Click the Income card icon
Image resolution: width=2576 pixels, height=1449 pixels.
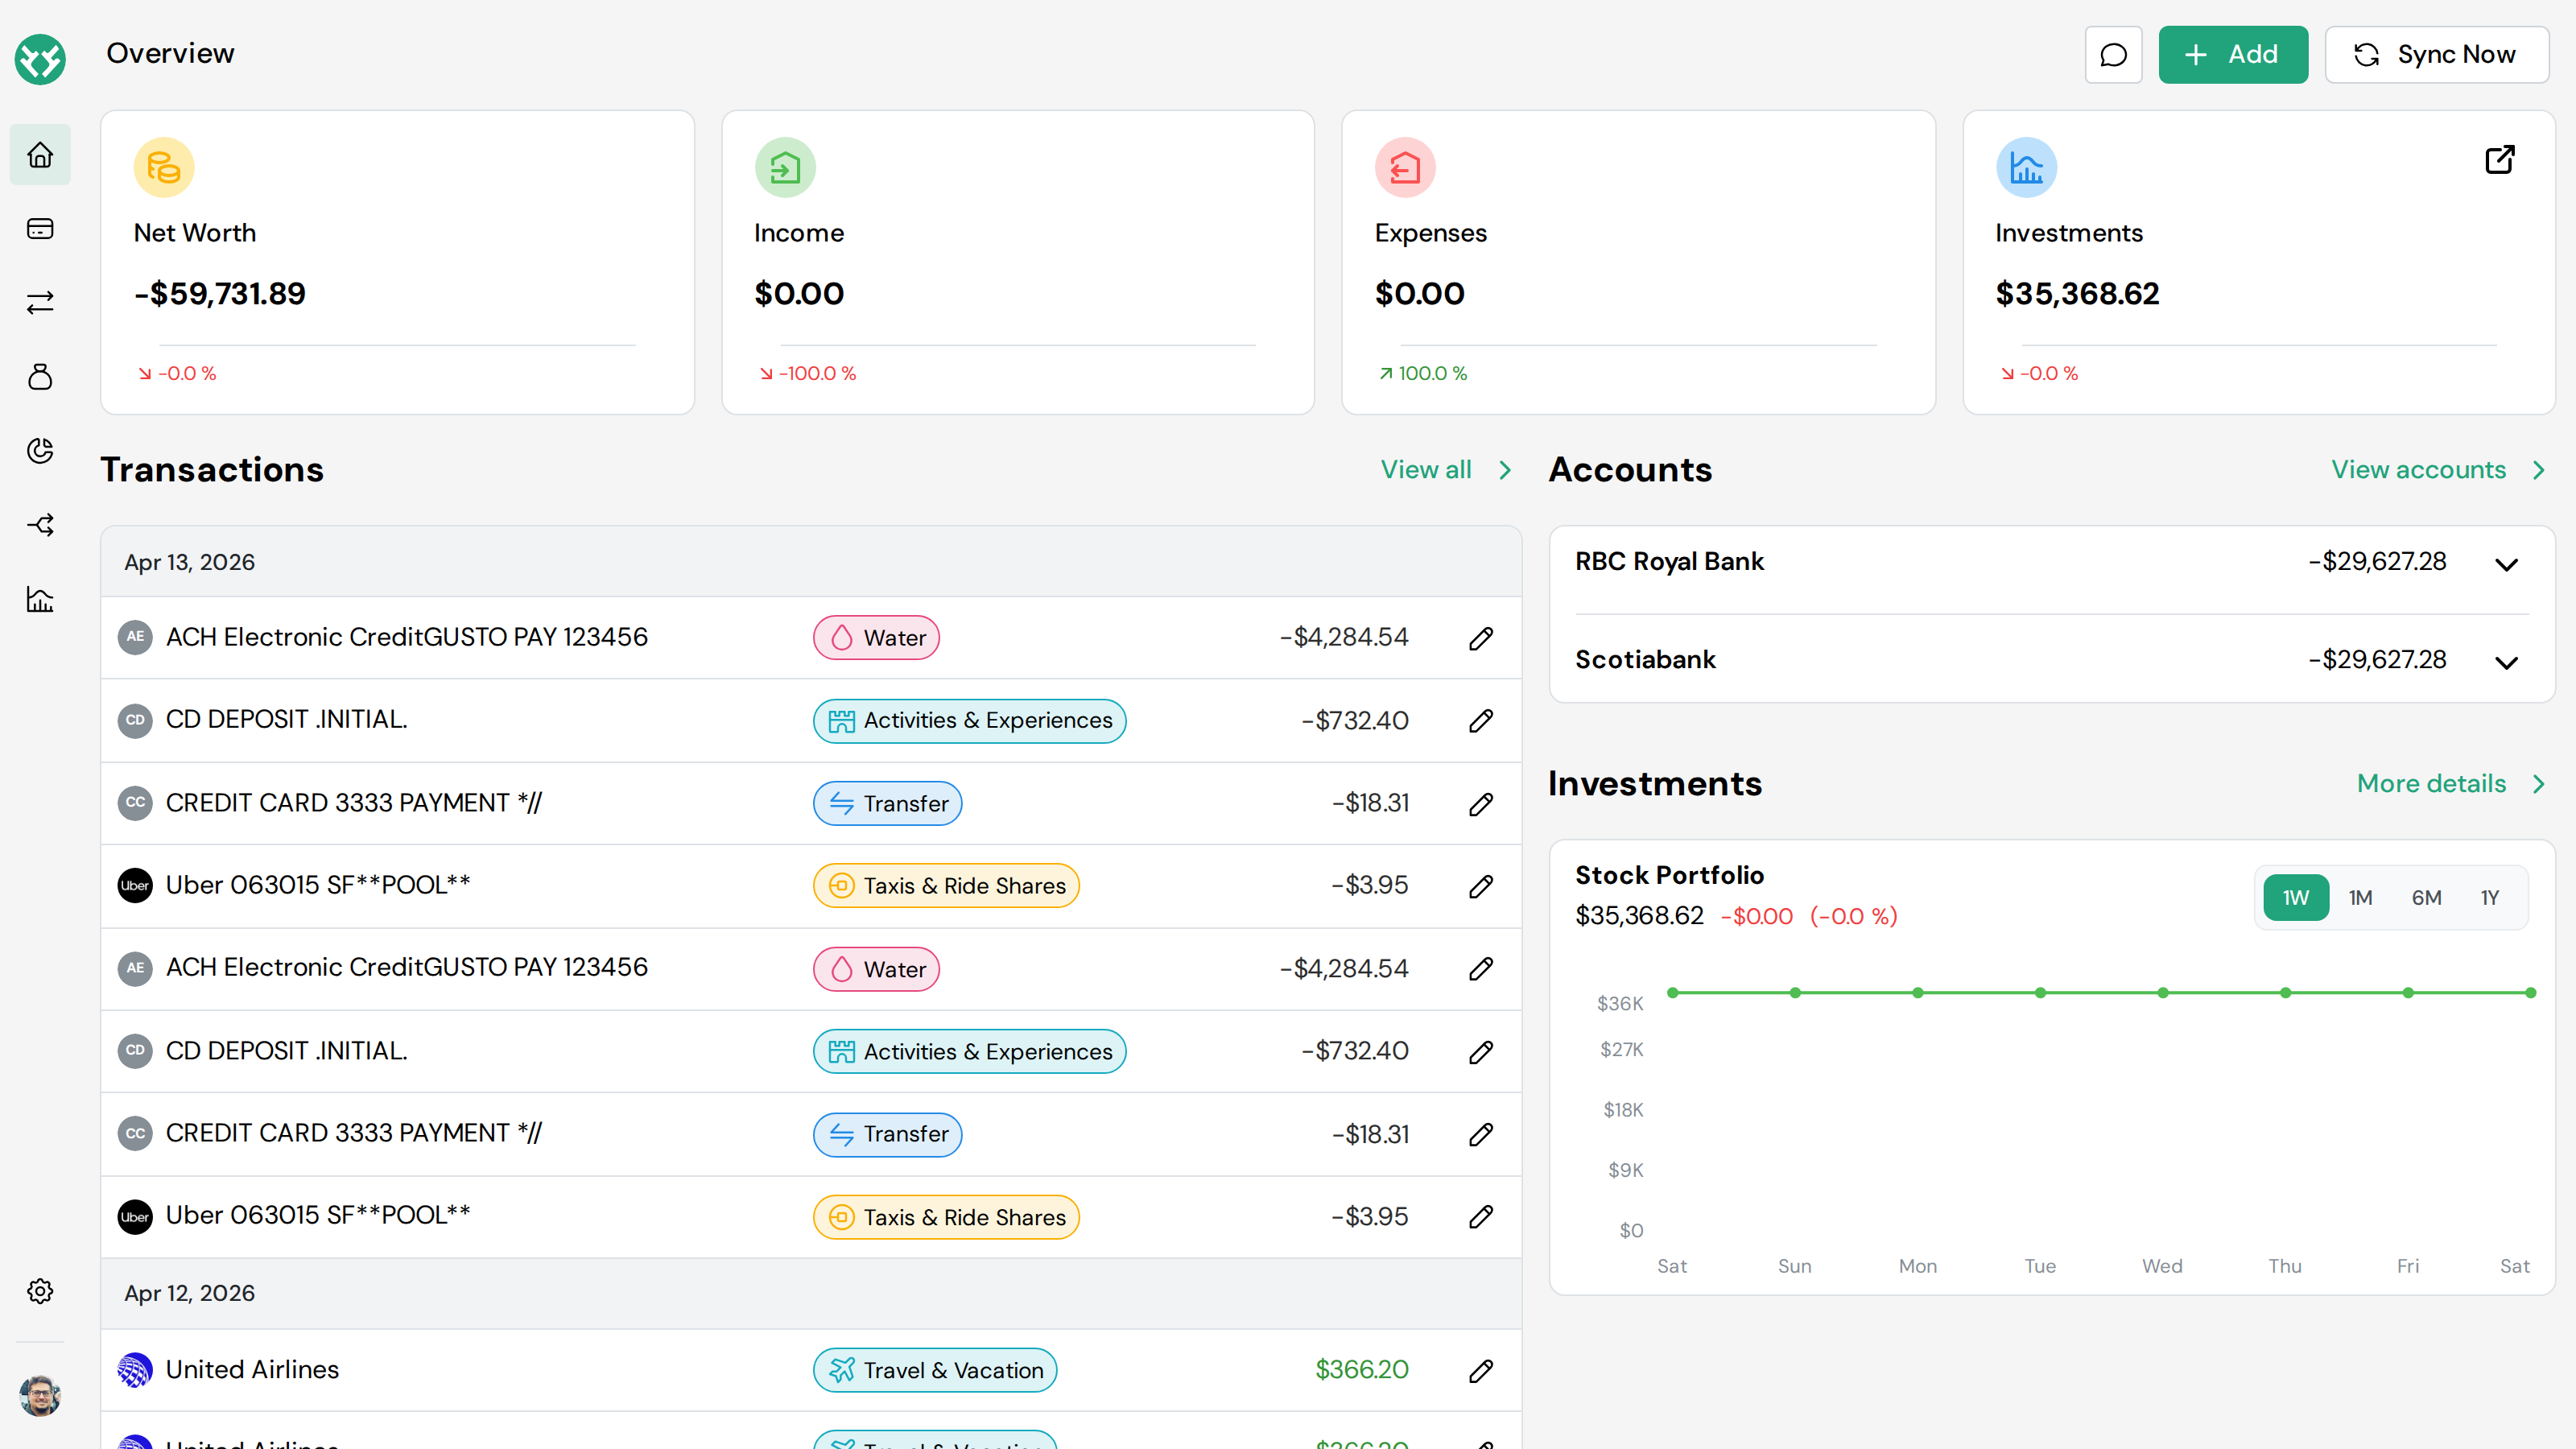(785, 167)
